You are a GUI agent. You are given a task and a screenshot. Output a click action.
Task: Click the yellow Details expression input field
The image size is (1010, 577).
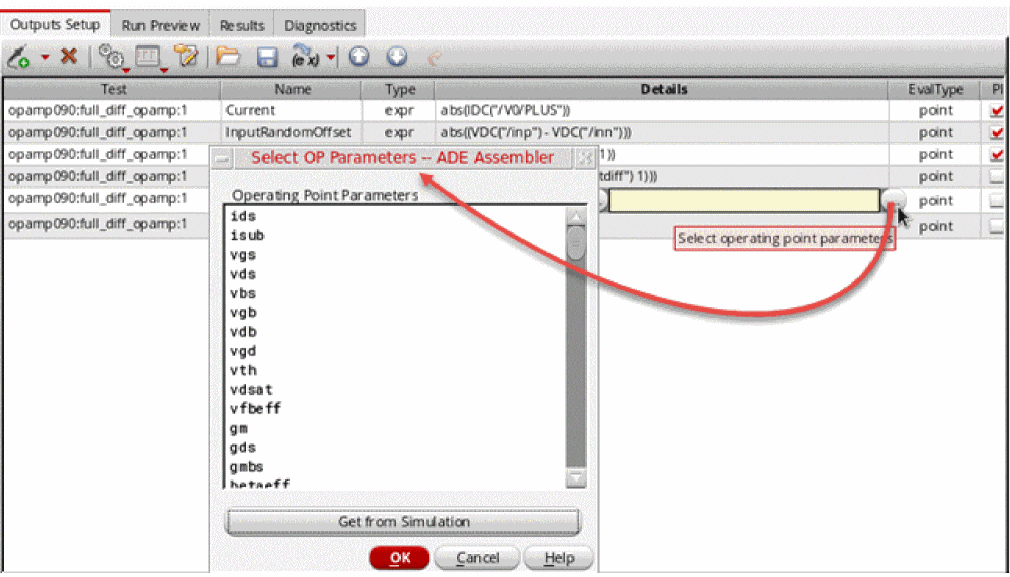[x=744, y=201]
